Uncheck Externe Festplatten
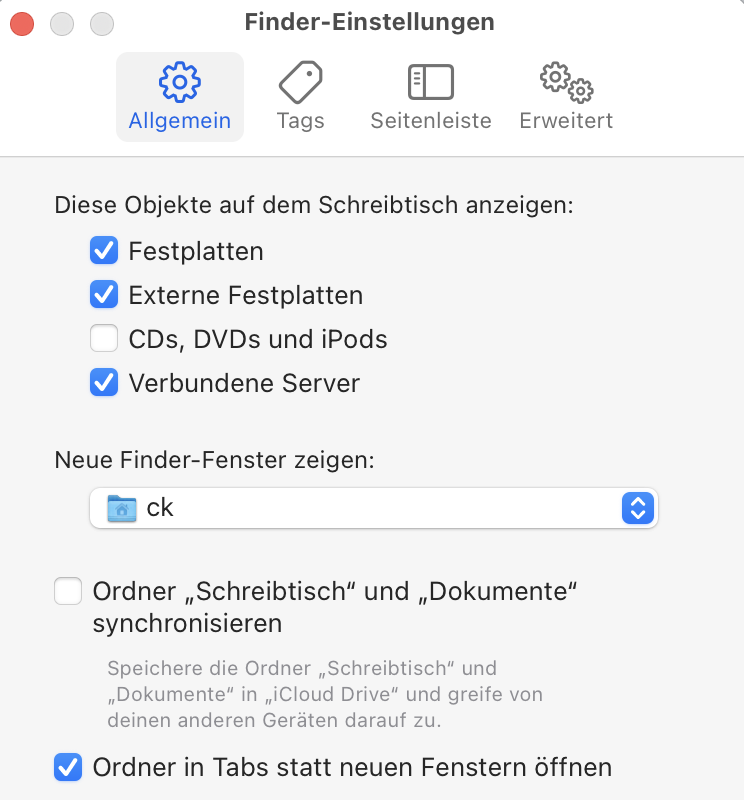744x800 pixels. [x=104, y=295]
